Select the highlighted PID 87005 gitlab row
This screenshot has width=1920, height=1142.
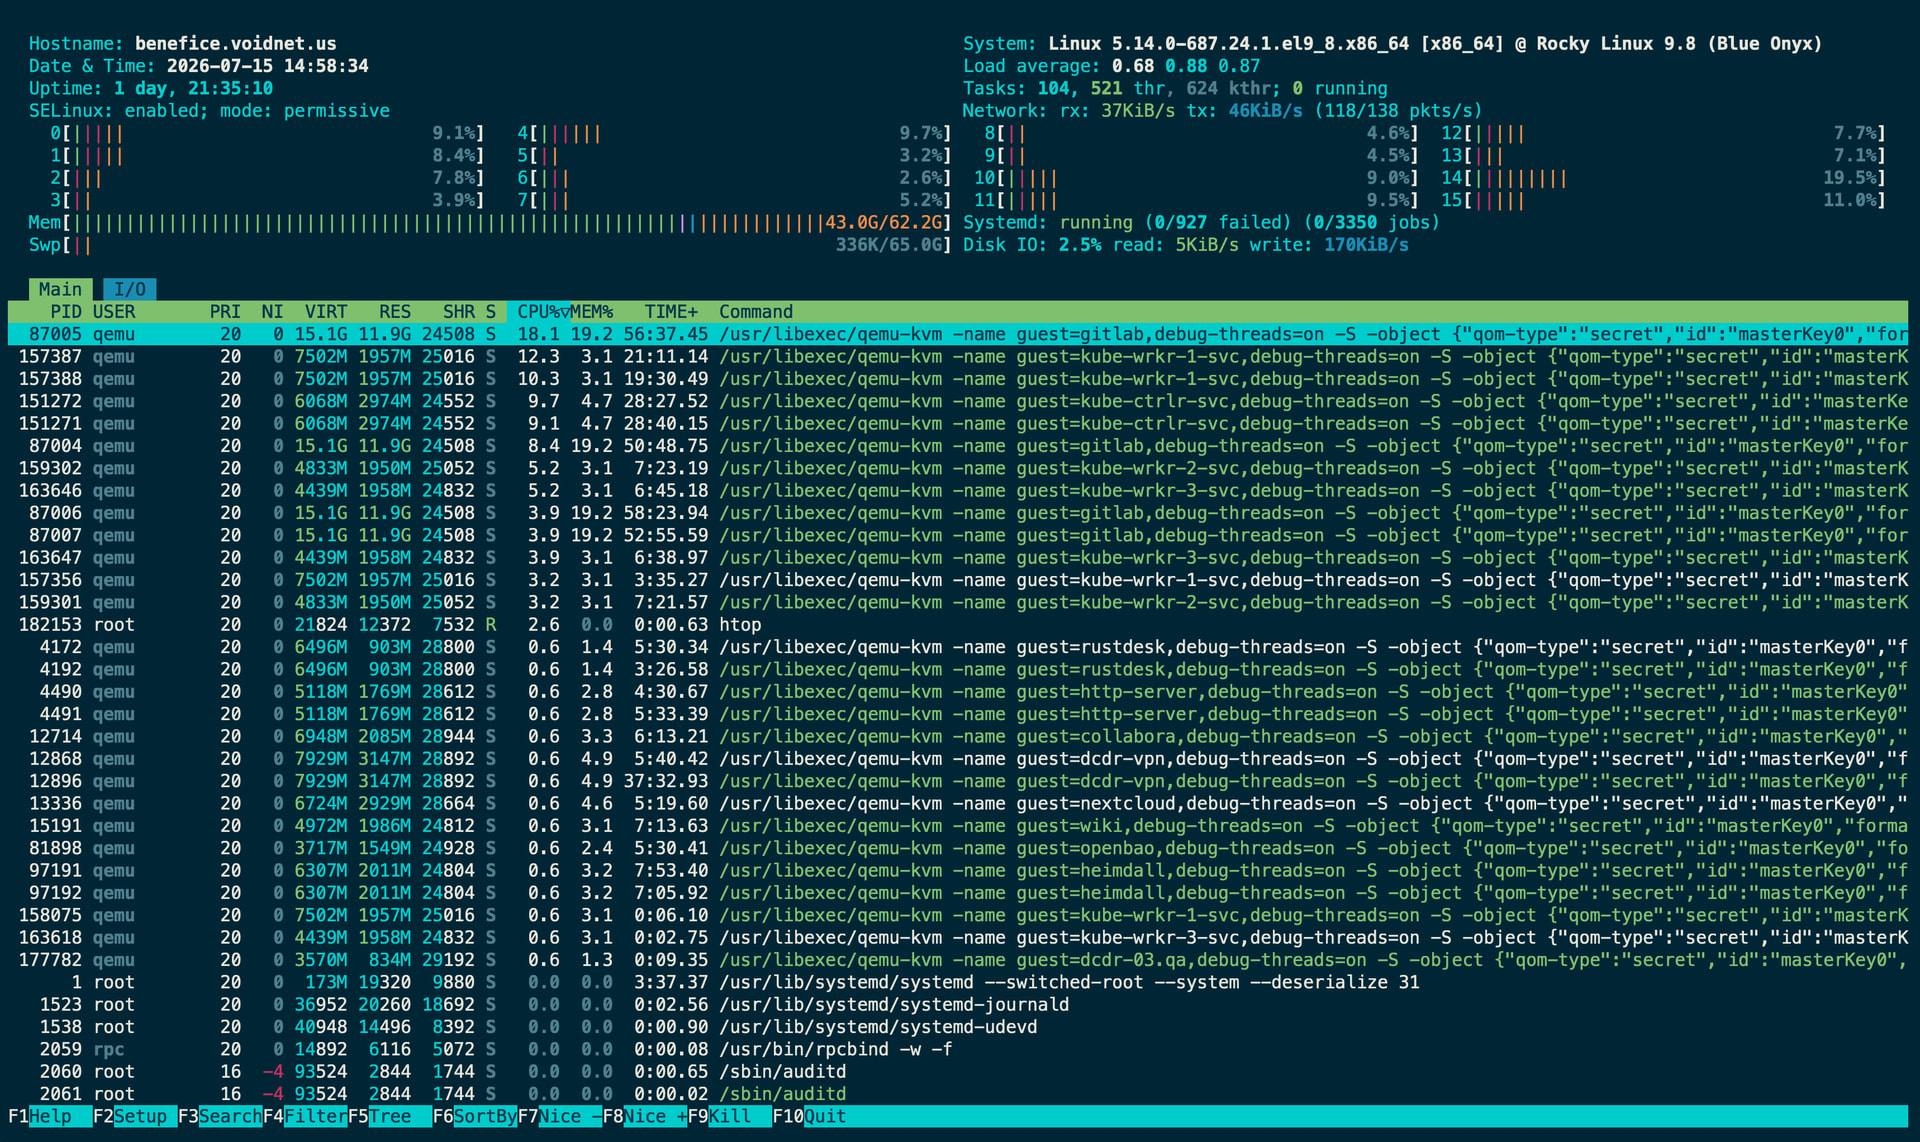[x=958, y=334]
